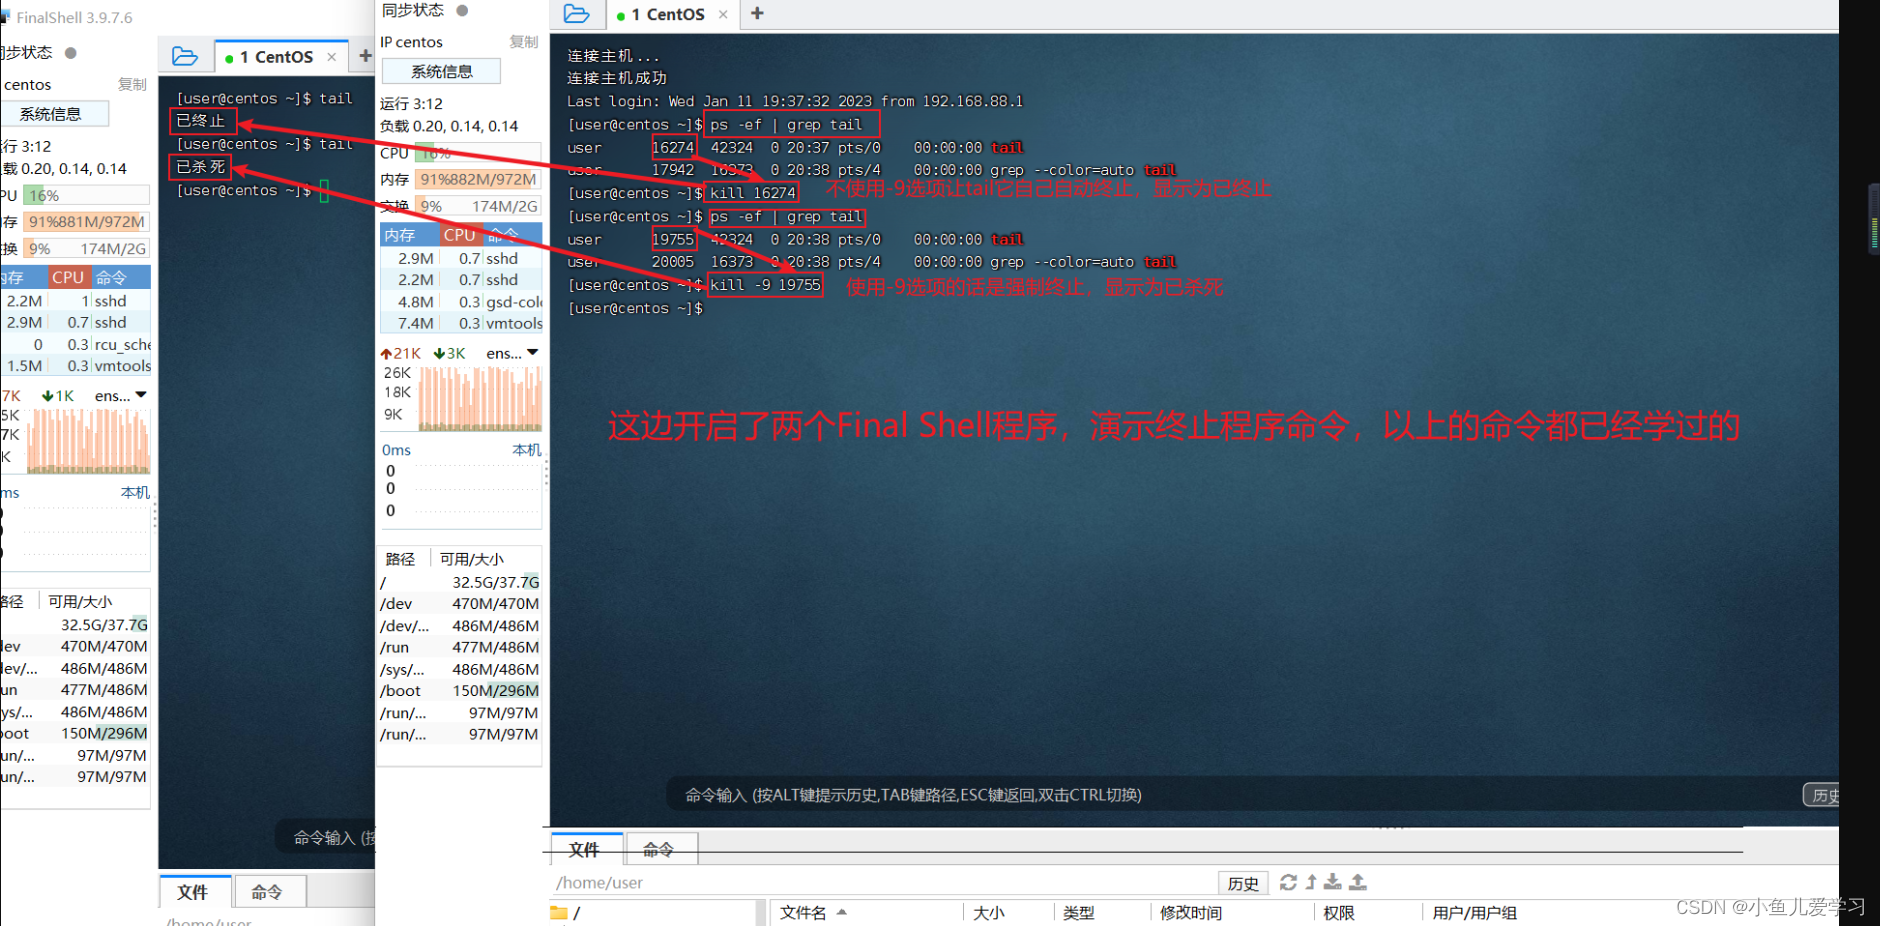
Task: Sort processes by 内存 tab in middle panel
Action: (x=409, y=235)
